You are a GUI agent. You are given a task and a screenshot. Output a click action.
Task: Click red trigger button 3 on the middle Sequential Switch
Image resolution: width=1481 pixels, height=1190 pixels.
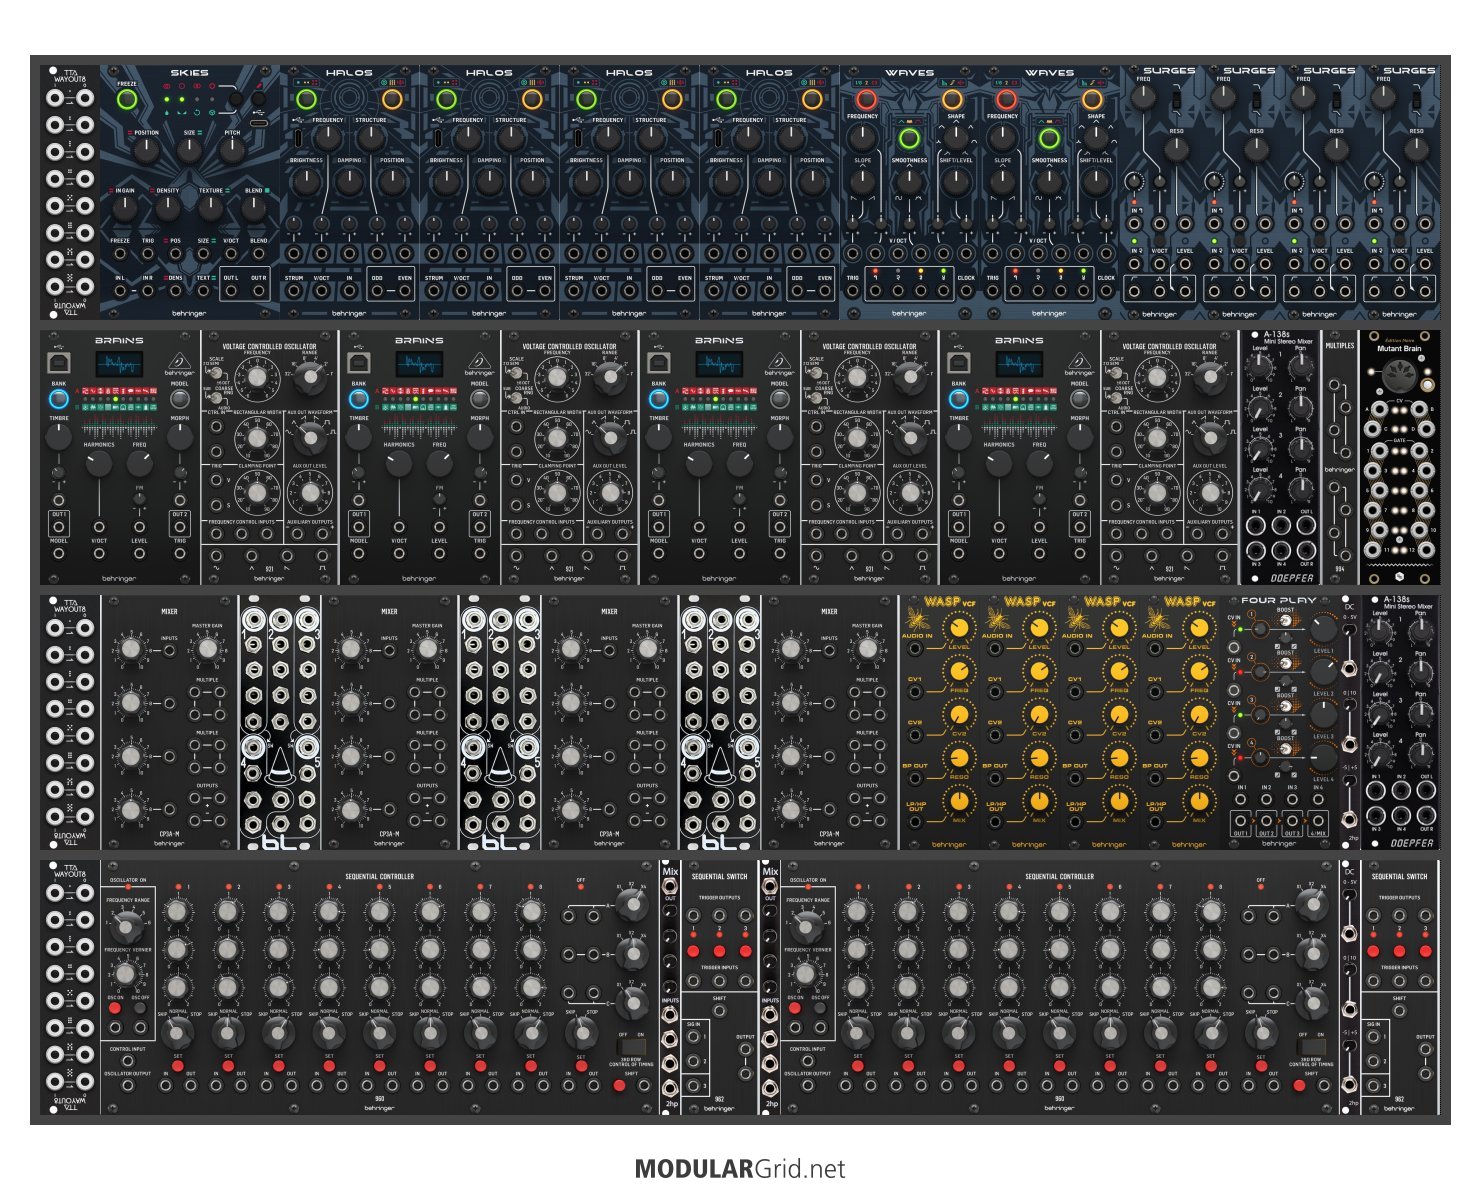point(745,951)
